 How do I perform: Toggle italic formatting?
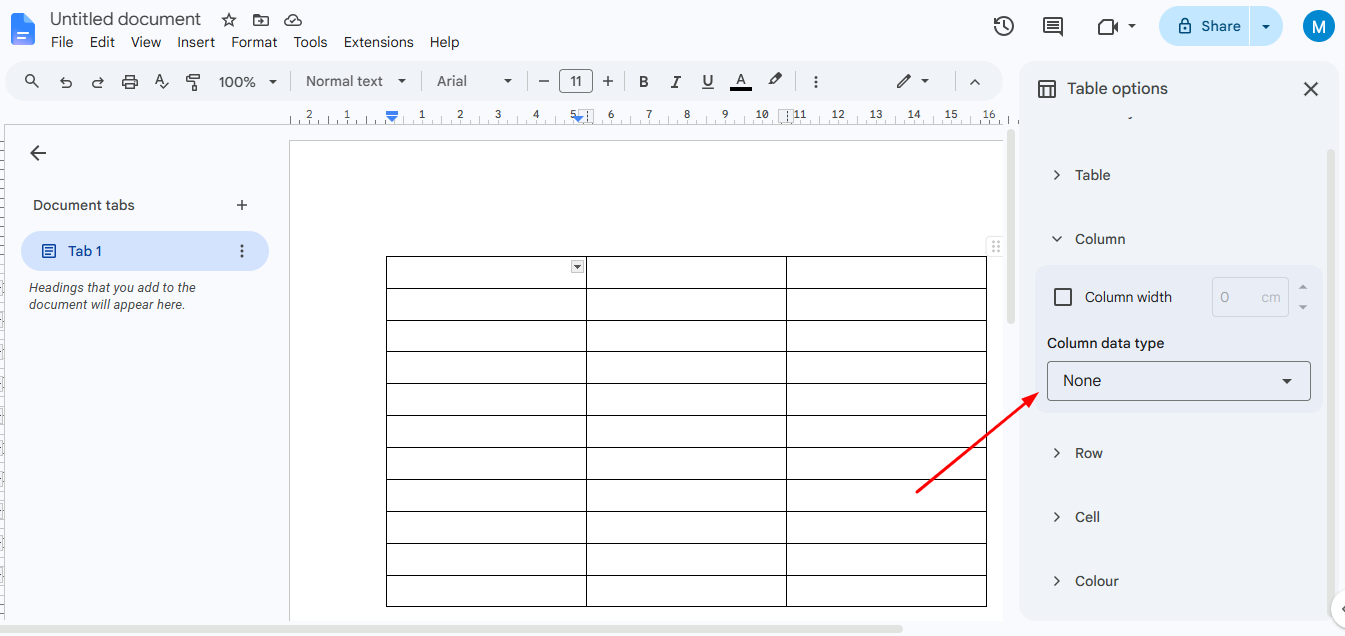point(676,82)
